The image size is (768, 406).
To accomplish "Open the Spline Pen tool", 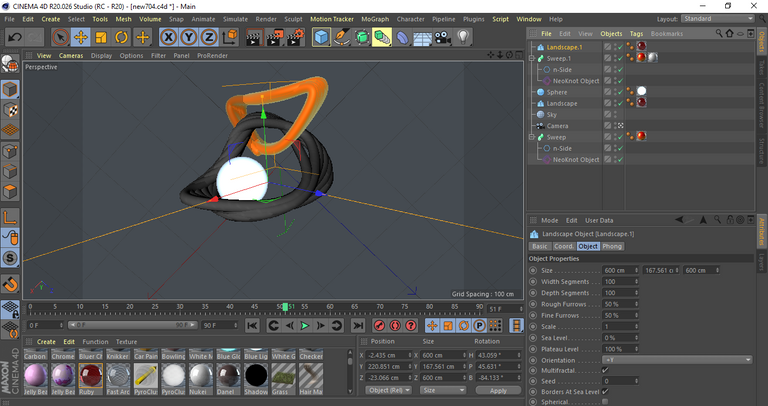I will click(x=341, y=37).
